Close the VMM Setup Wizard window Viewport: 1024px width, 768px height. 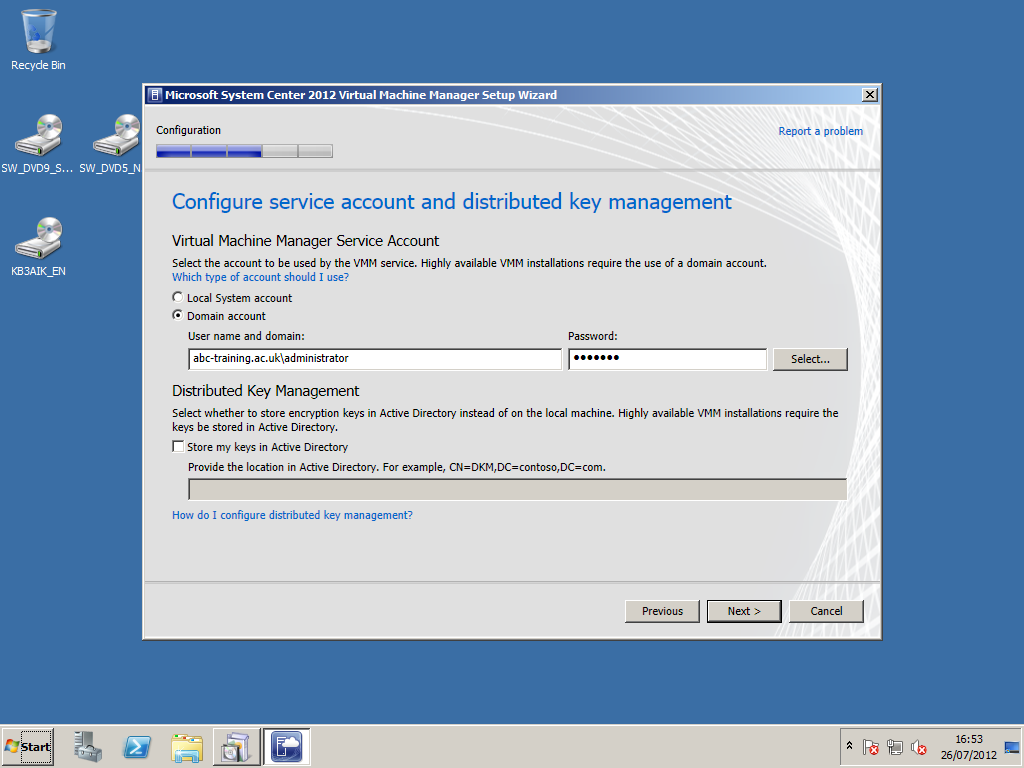(x=870, y=95)
